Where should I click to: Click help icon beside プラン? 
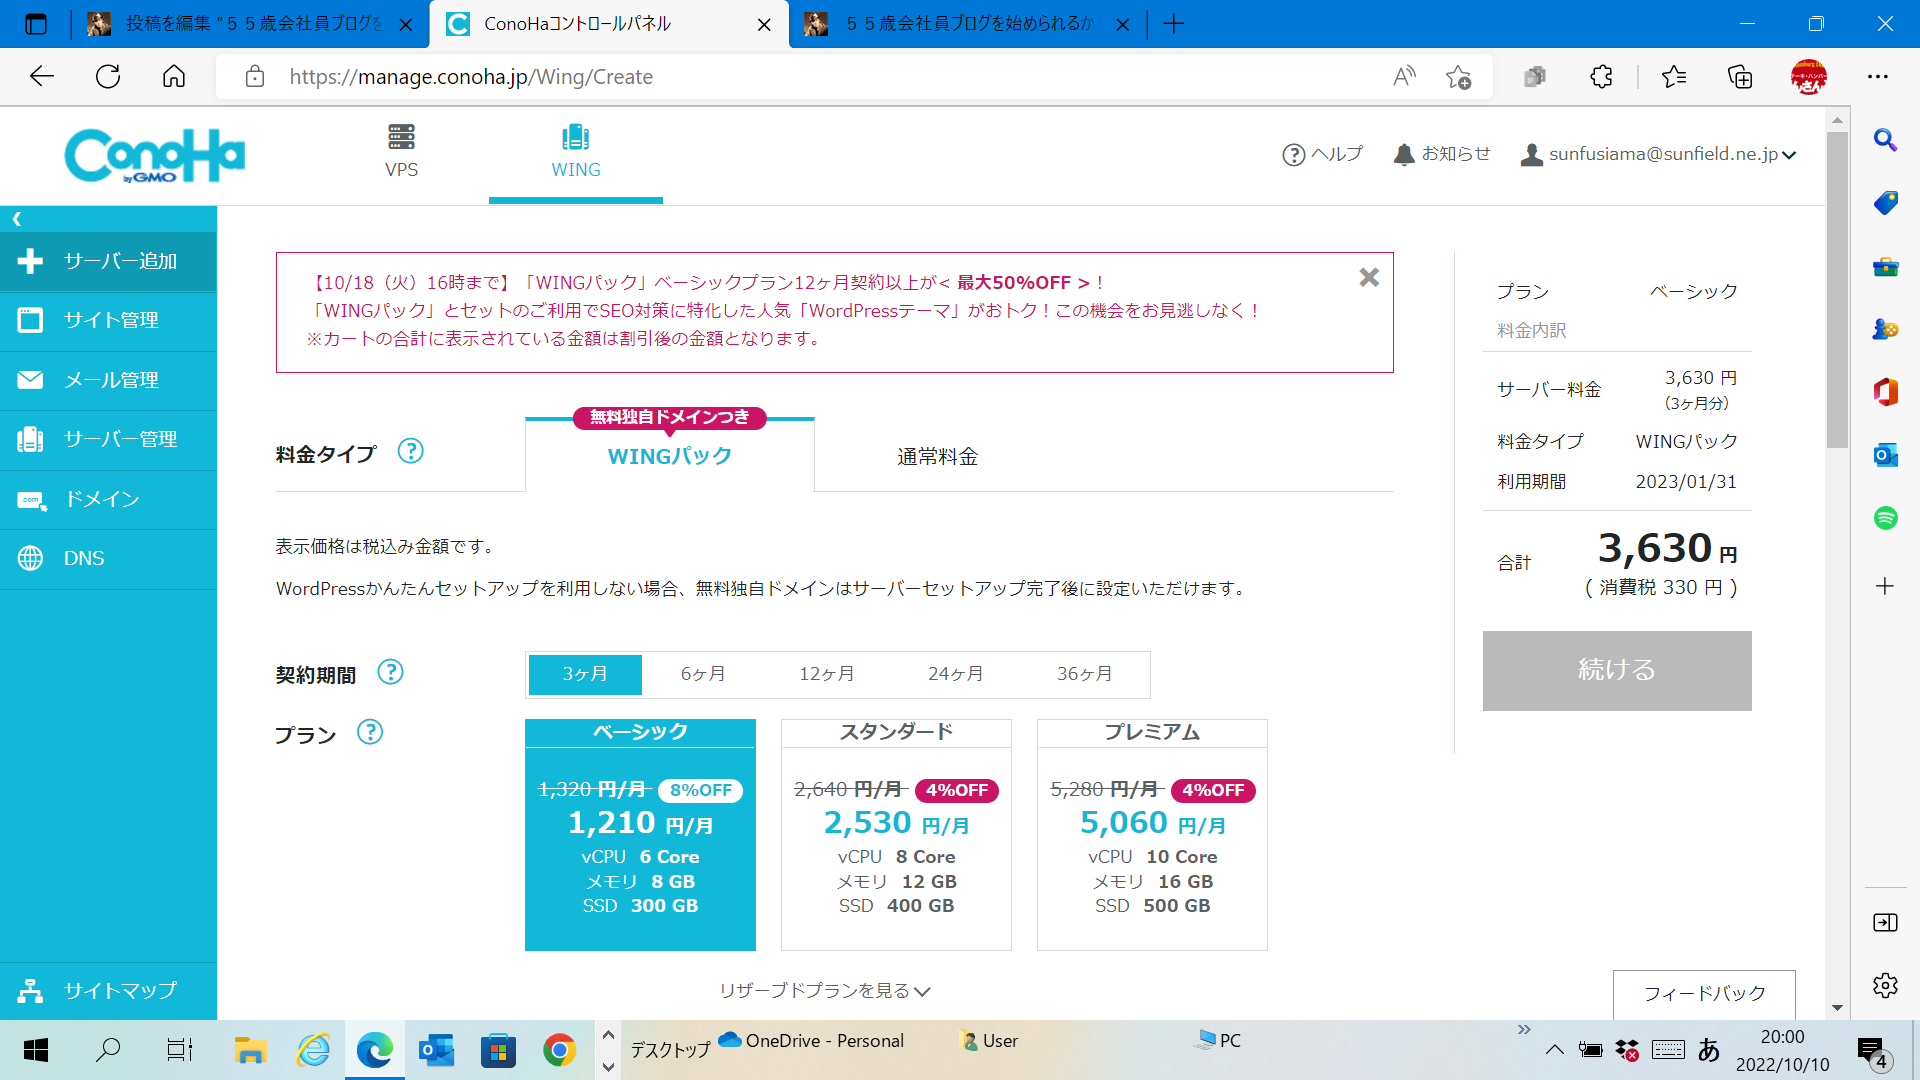point(370,732)
